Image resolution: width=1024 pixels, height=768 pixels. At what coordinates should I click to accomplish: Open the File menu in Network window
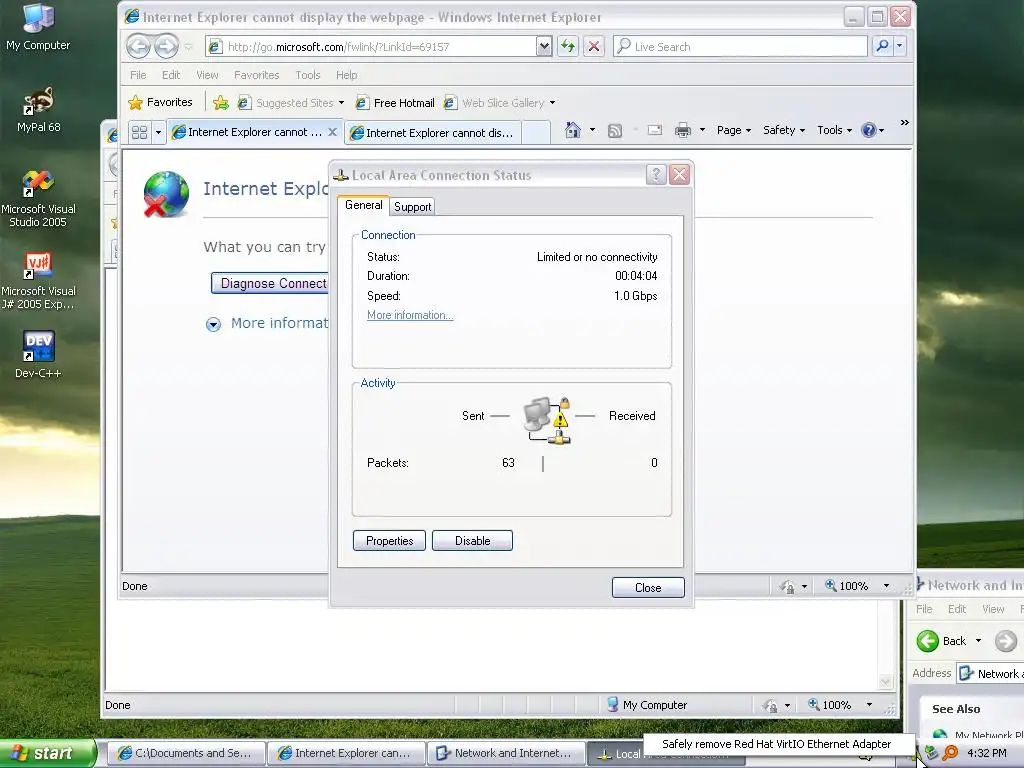(x=924, y=609)
